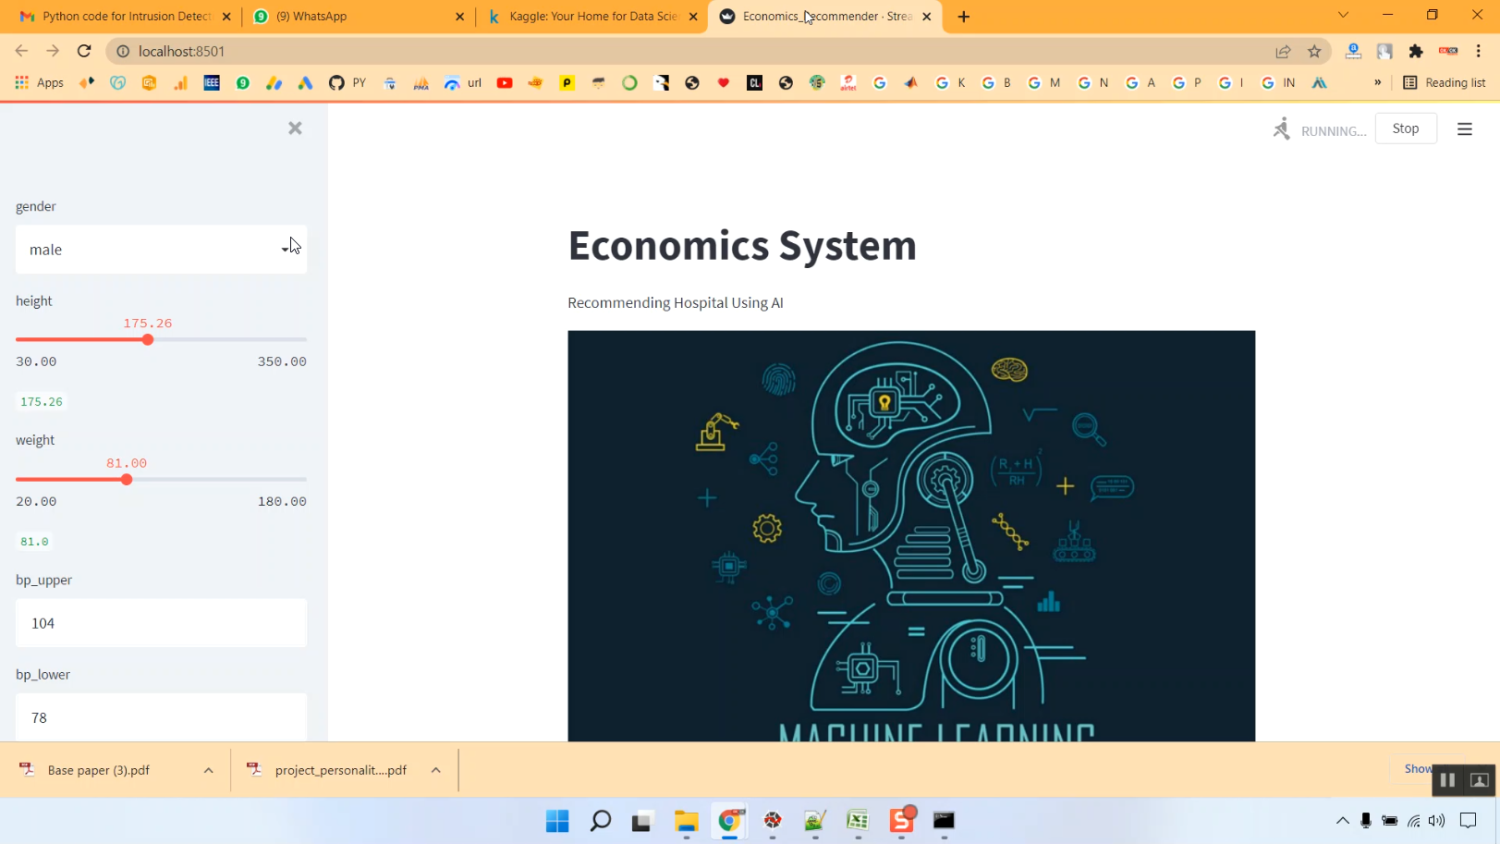The height and width of the screenshot is (844, 1500).
Task: Reload the localhost page
Action: [84, 51]
